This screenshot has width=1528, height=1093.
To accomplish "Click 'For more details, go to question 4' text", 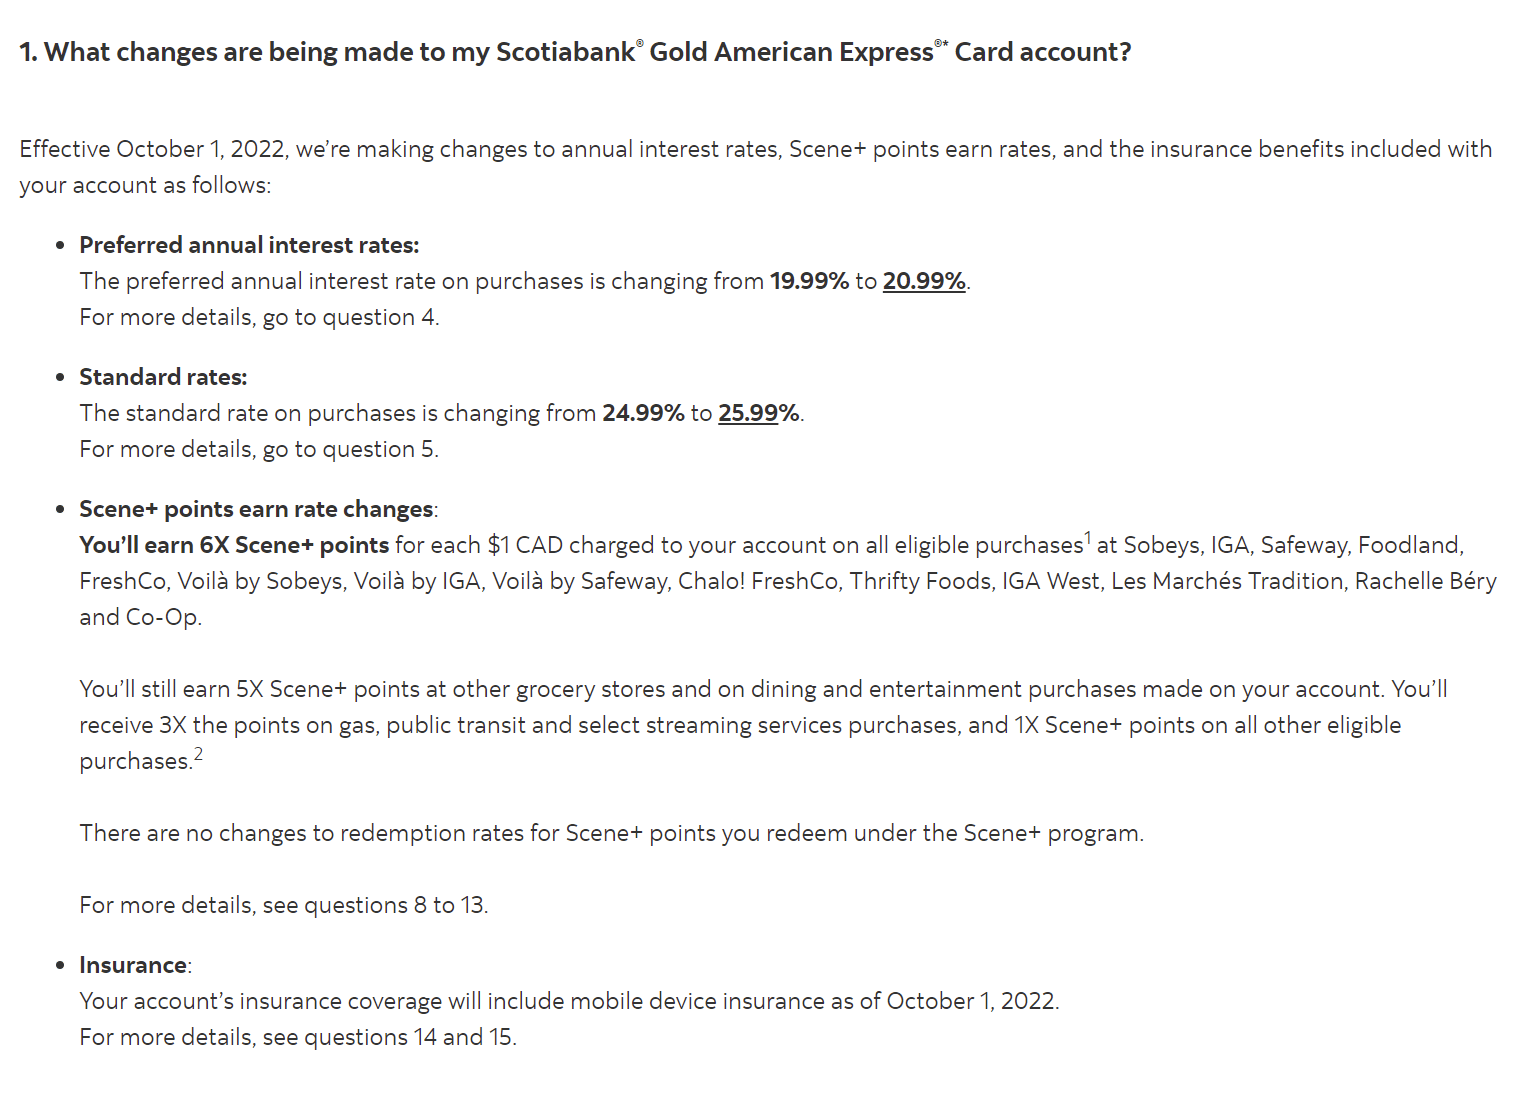I will [259, 317].
